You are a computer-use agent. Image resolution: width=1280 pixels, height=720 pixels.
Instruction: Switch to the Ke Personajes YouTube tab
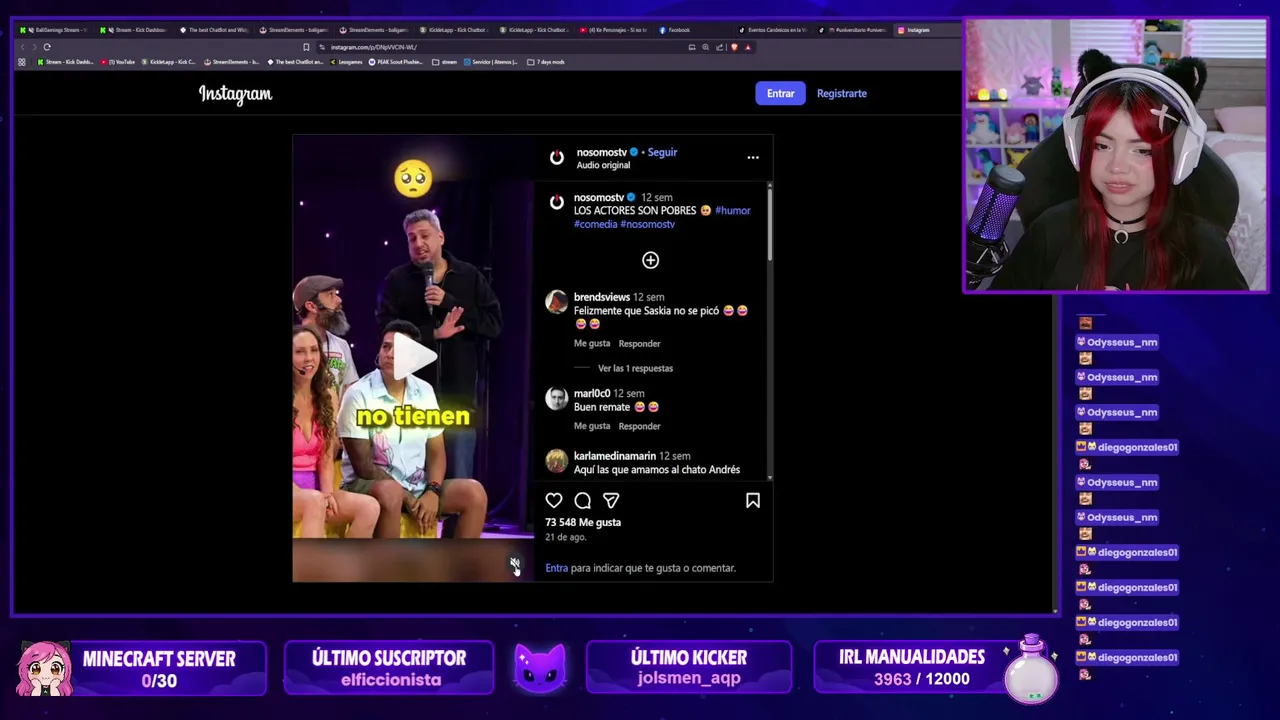(x=615, y=30)
